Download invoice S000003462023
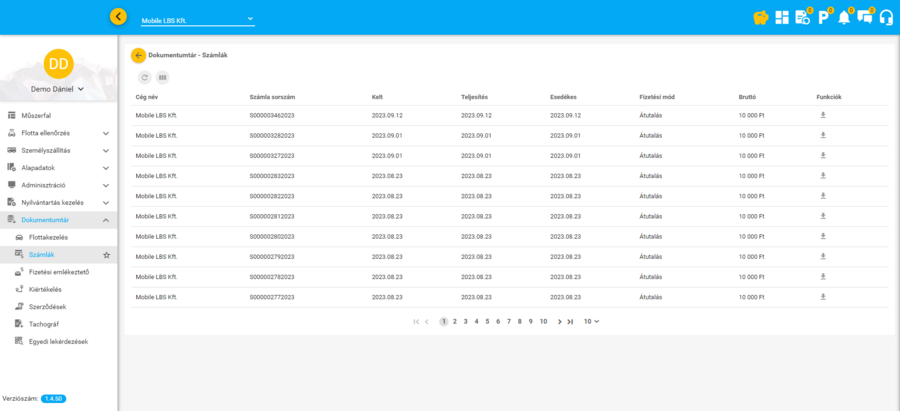The height and width of the screenshot is (411, 900). tap(823, 115)
